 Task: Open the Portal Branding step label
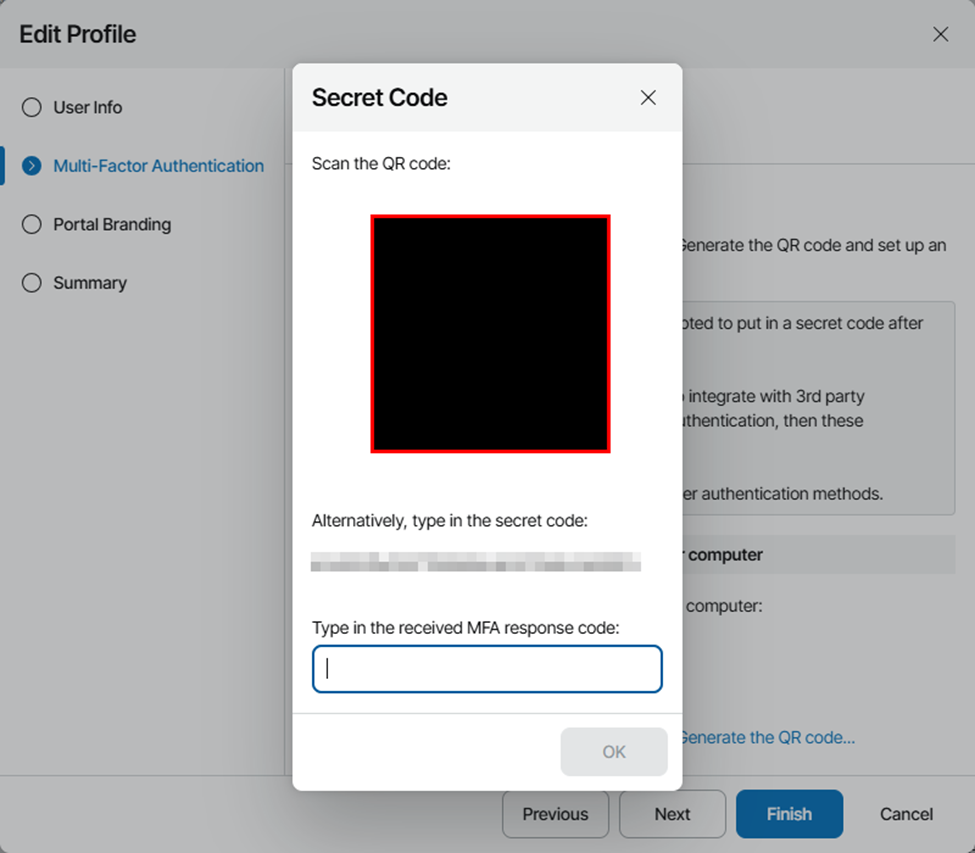(x=112, y=224)
